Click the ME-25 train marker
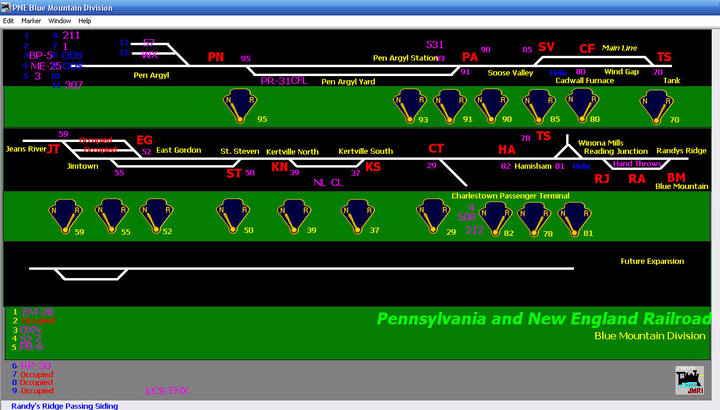The width and height of the screenshot is (720, 410). pos(45,66)
